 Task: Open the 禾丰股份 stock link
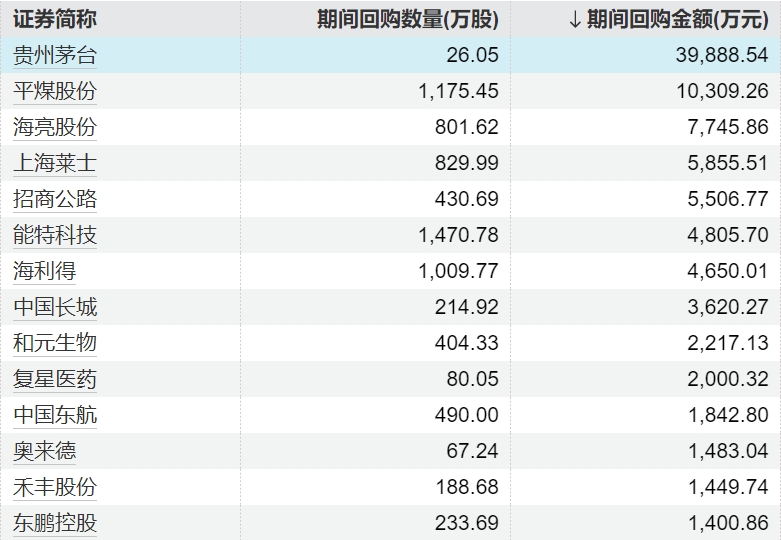click(x=55, y=487)
